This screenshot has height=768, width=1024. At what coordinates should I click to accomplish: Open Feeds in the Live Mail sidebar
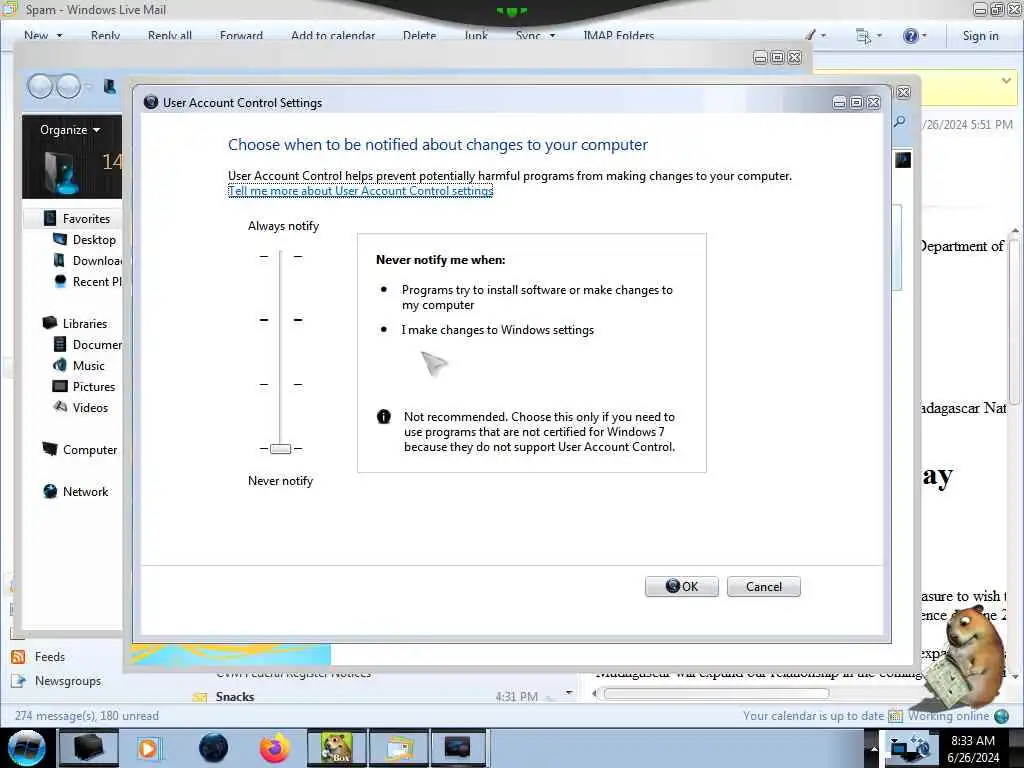[x=50, y=656]
